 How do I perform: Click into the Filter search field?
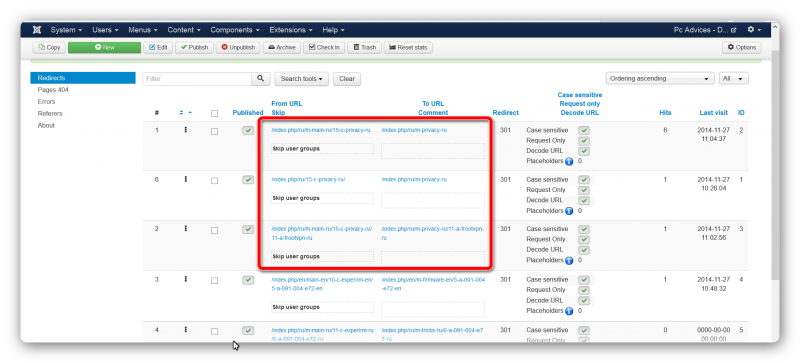point(197,79)
